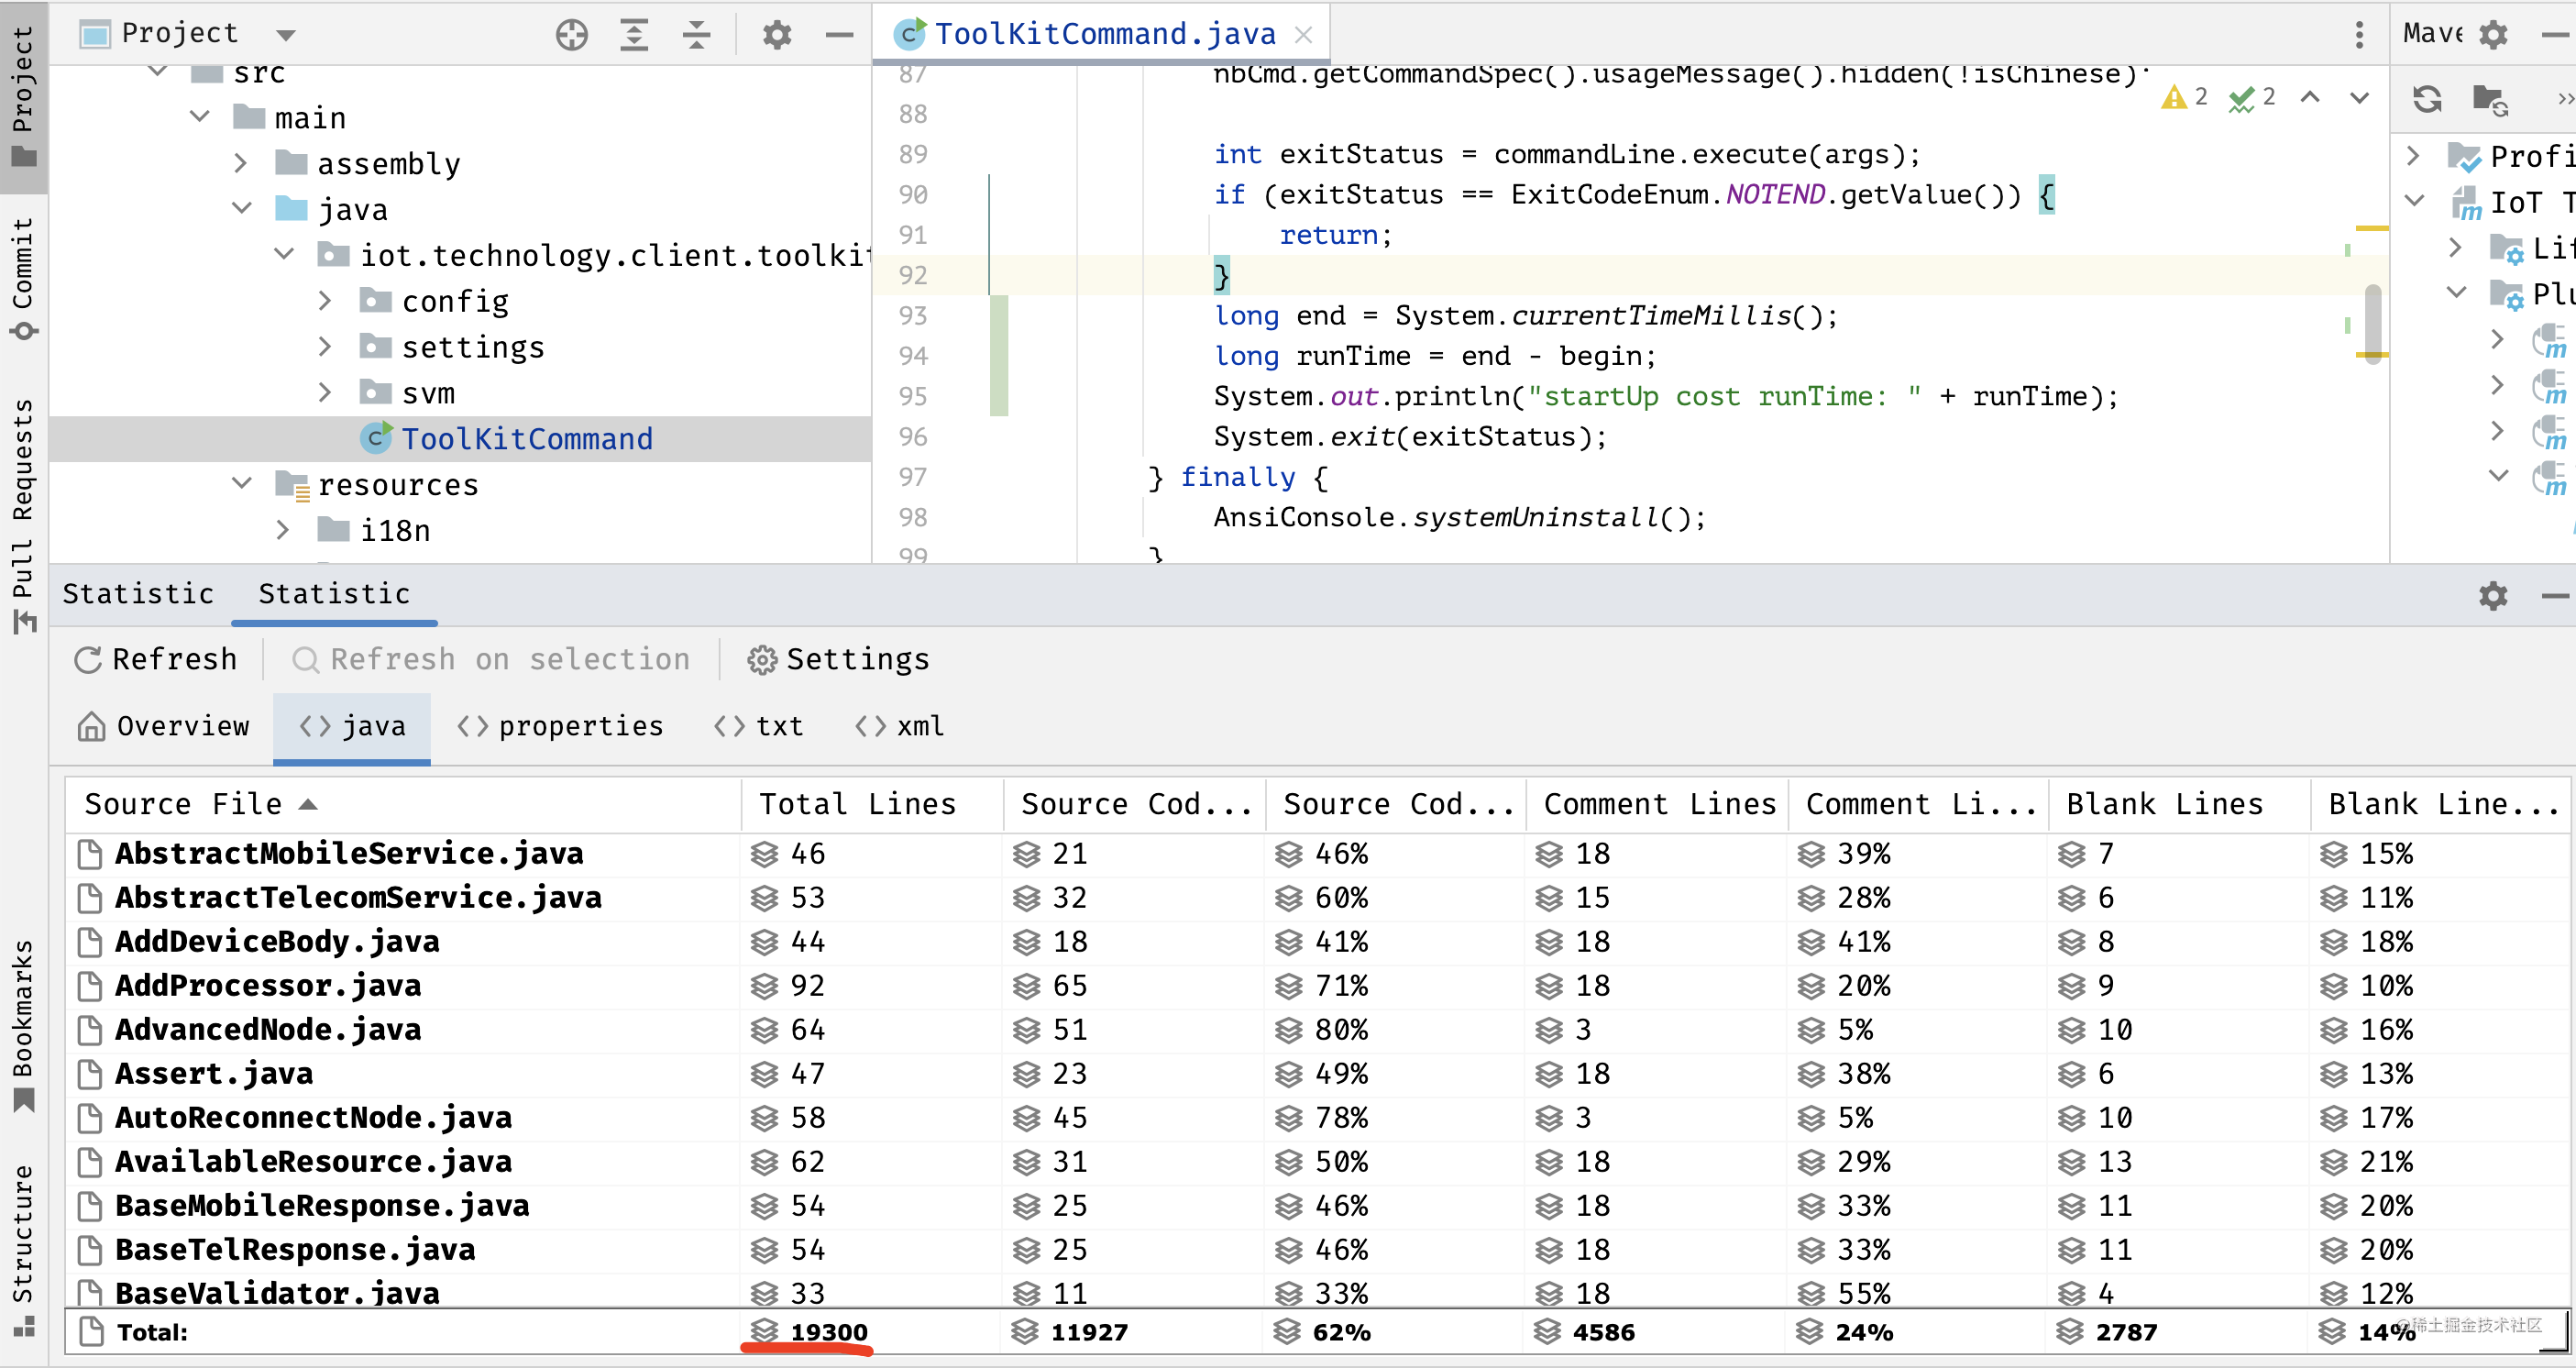The height and width of the screenshot is (1368, 2576).
Task: Jump to next highlighted error arrow
Action: [2359, 97]
